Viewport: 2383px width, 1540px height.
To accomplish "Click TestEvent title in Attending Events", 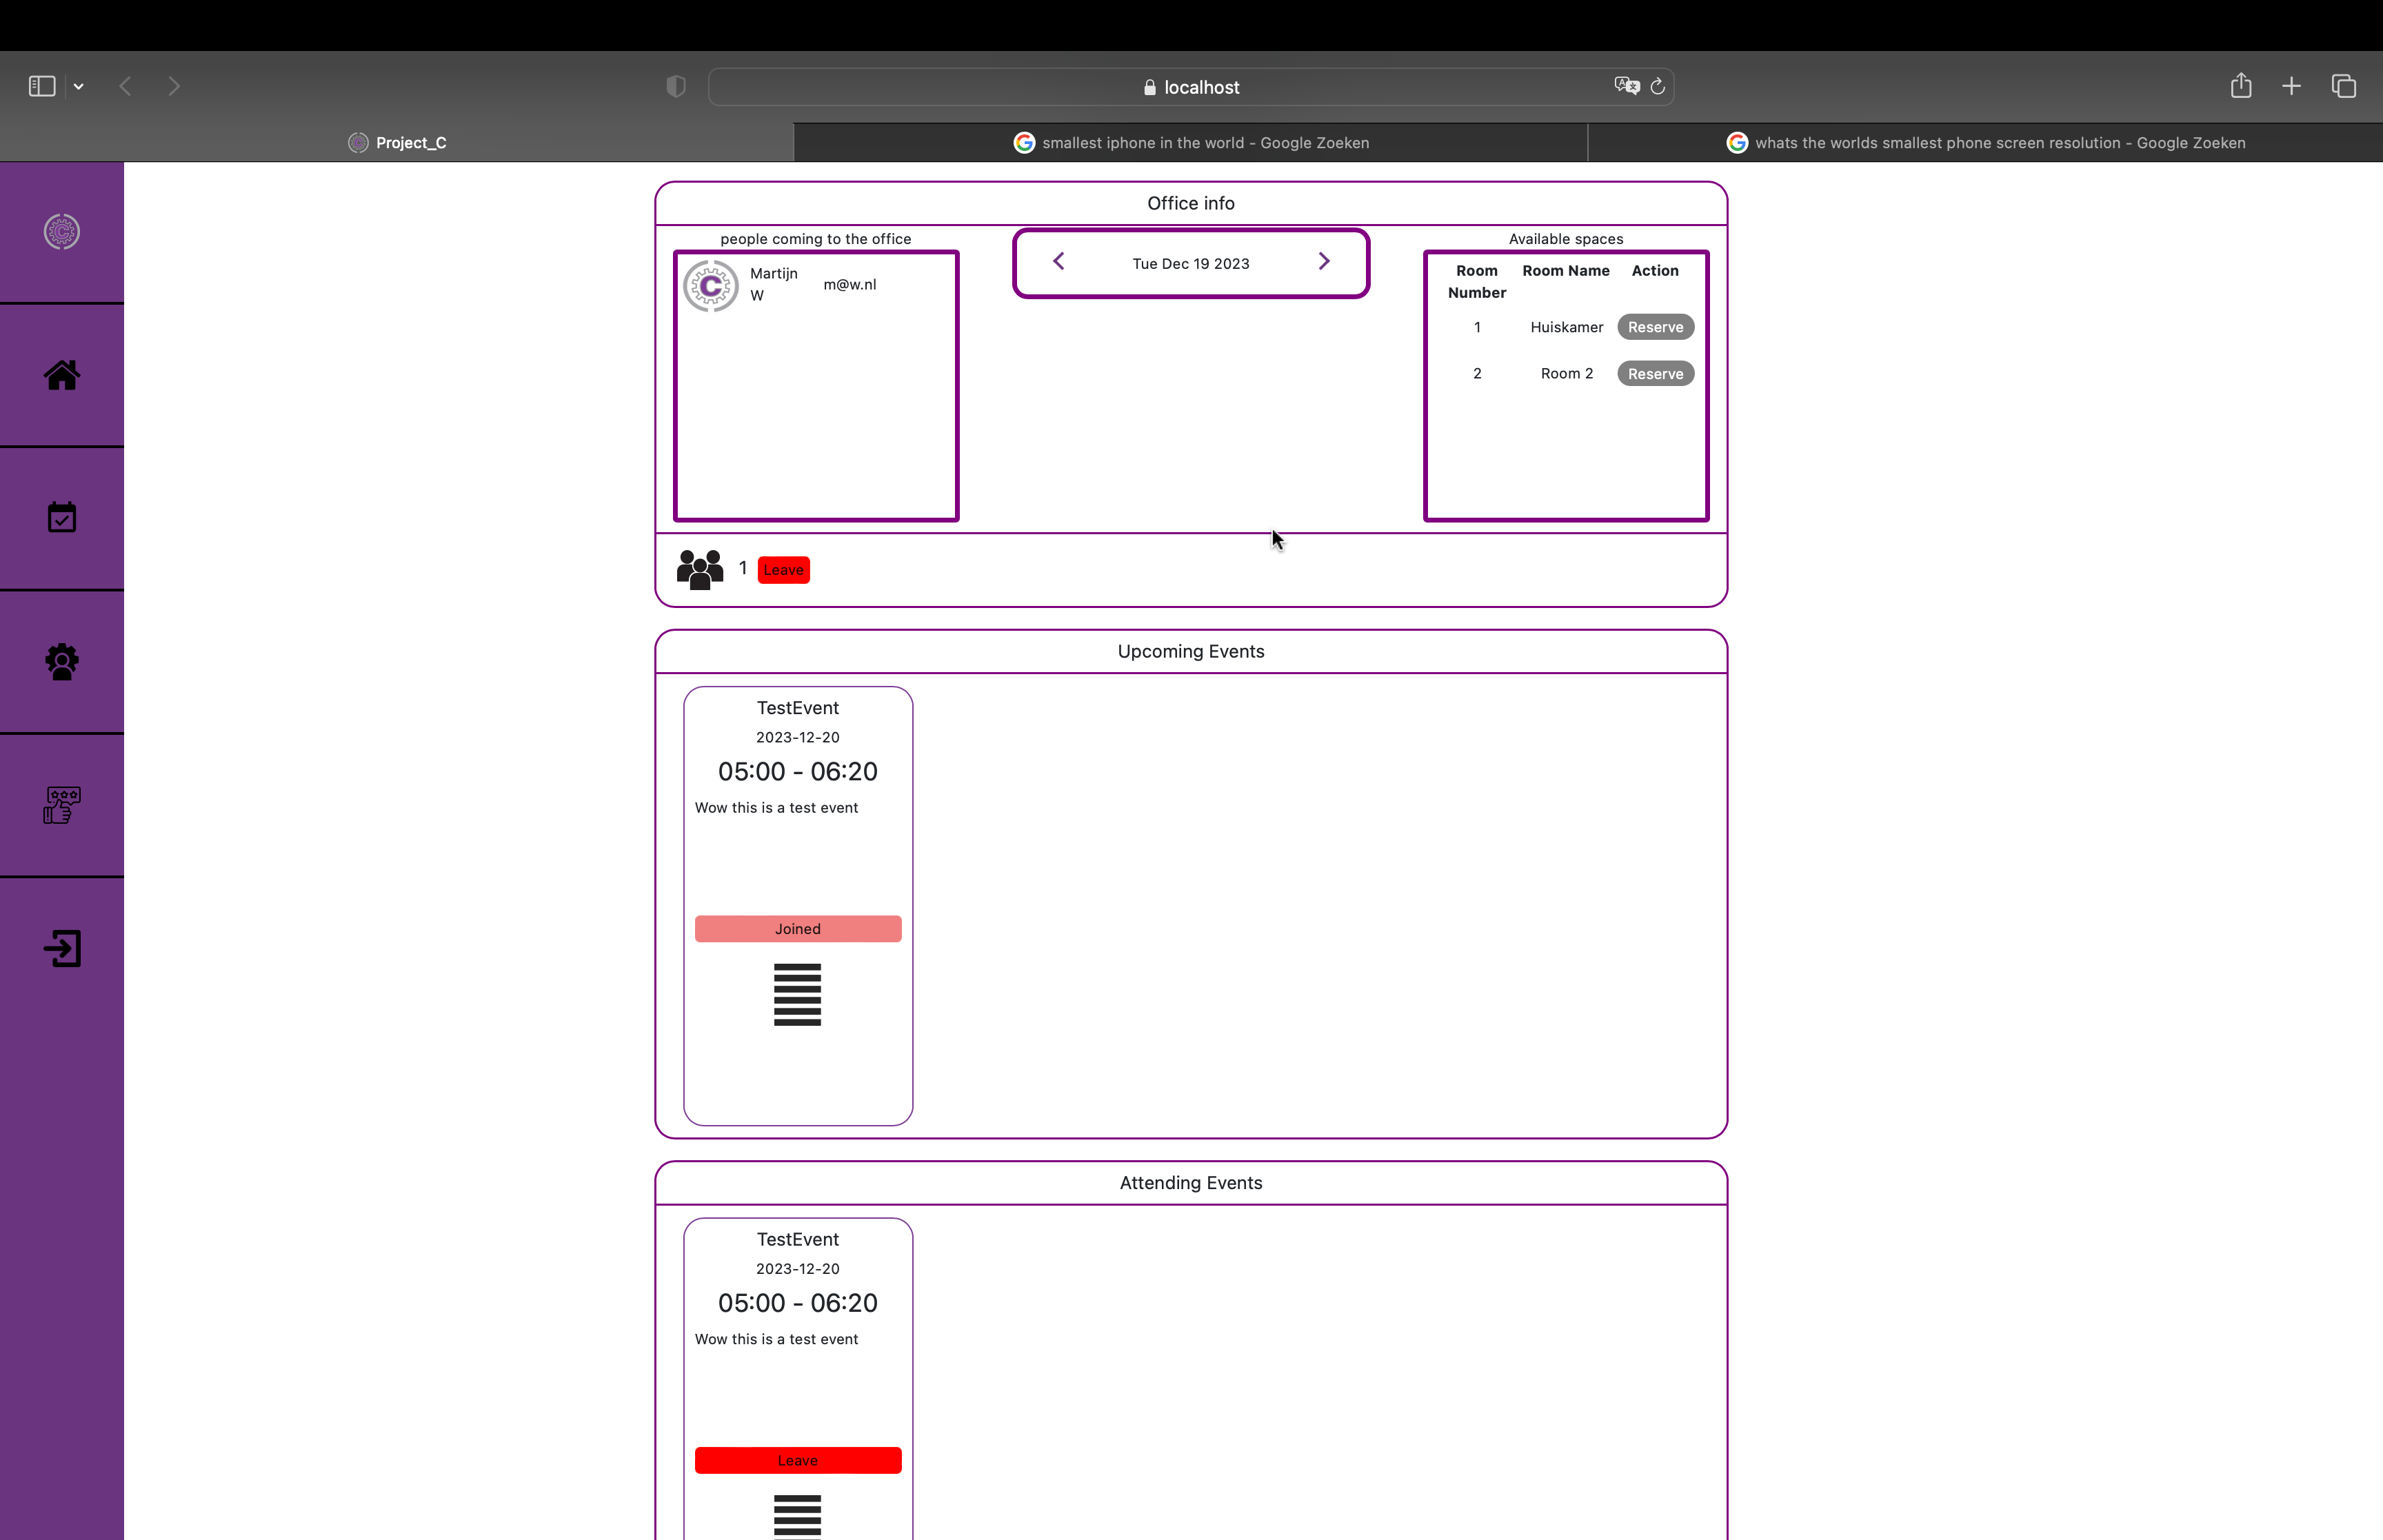I will [x=798, y=1239].
